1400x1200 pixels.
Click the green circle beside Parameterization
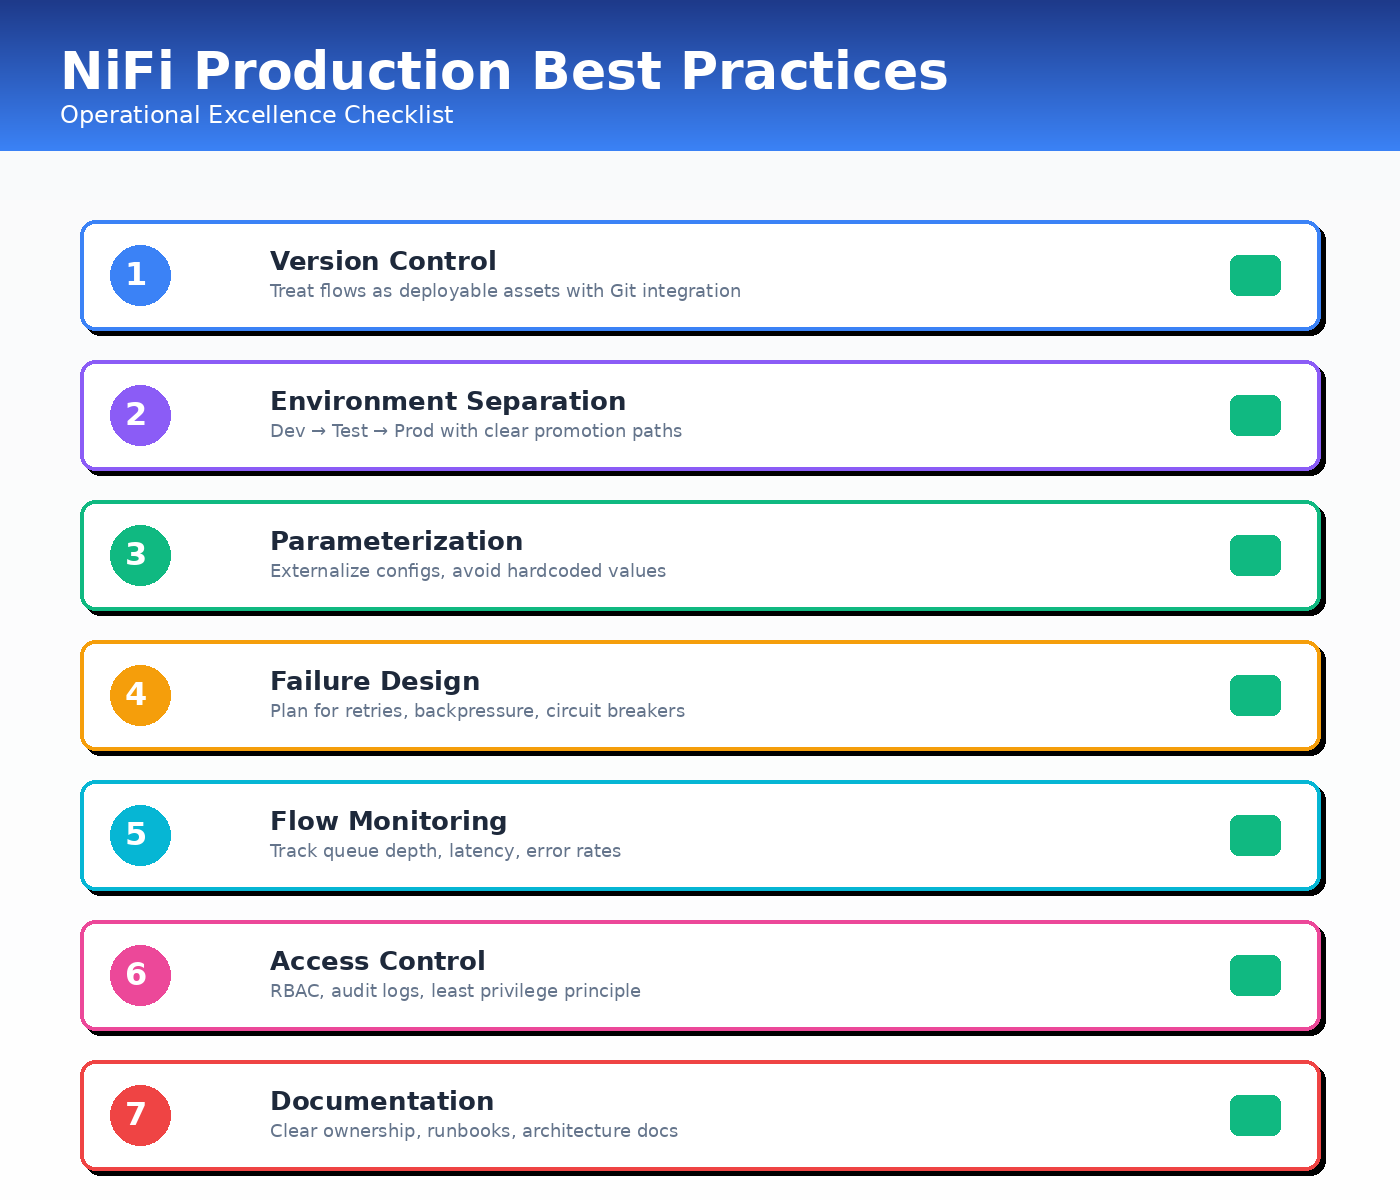tap(139, 555)
